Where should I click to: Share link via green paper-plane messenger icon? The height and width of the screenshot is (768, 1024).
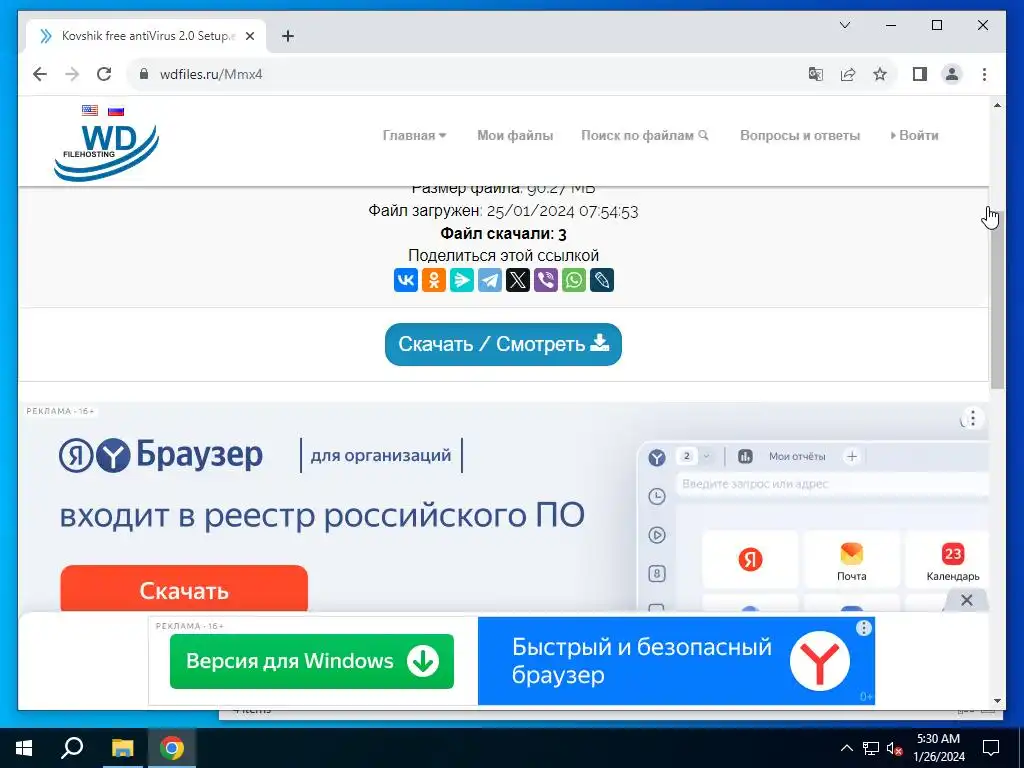coord(462,280)
